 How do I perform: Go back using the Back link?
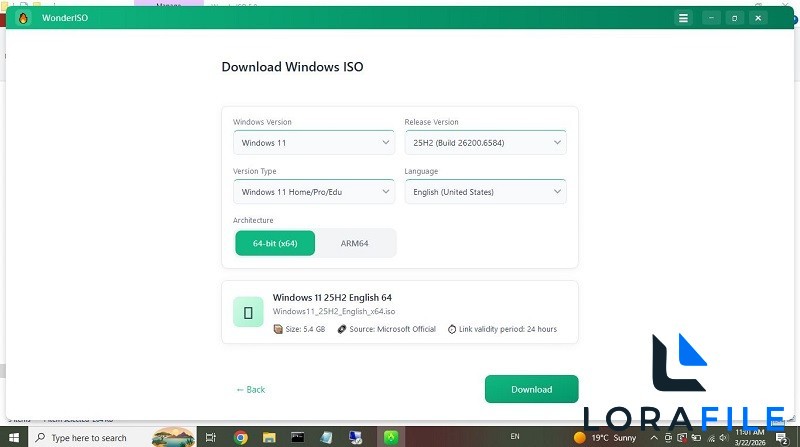251,389
